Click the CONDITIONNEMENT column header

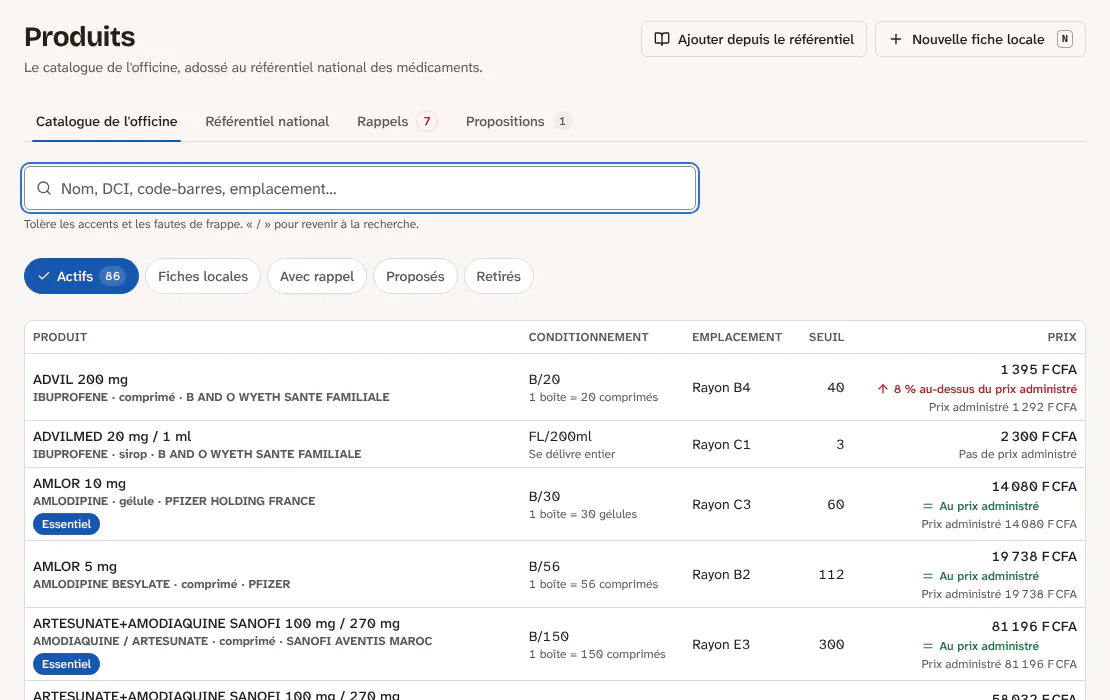point(588,337)
